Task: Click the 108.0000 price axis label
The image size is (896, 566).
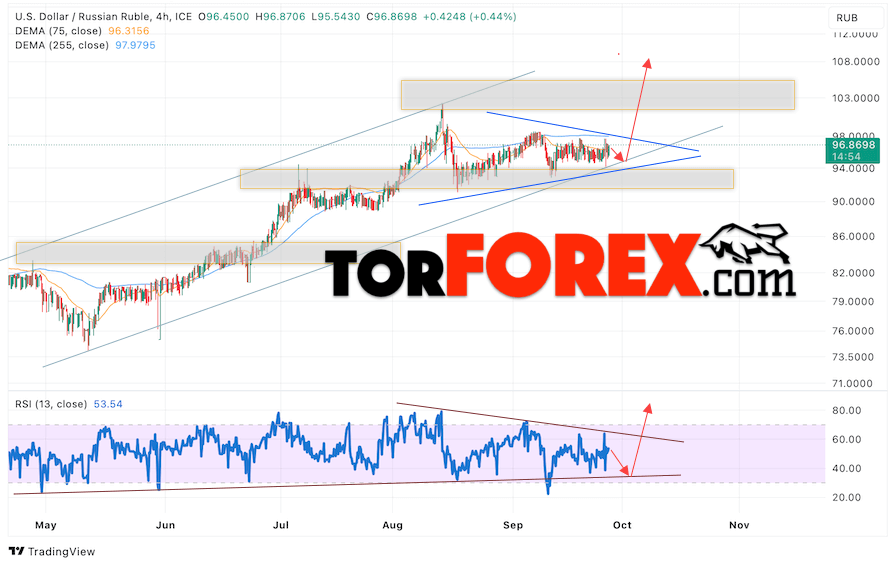Action: [x=855, y=62]
